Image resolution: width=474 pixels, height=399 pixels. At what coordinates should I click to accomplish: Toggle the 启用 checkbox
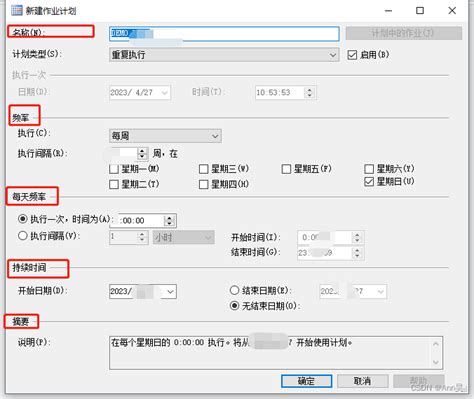(352, 55)
